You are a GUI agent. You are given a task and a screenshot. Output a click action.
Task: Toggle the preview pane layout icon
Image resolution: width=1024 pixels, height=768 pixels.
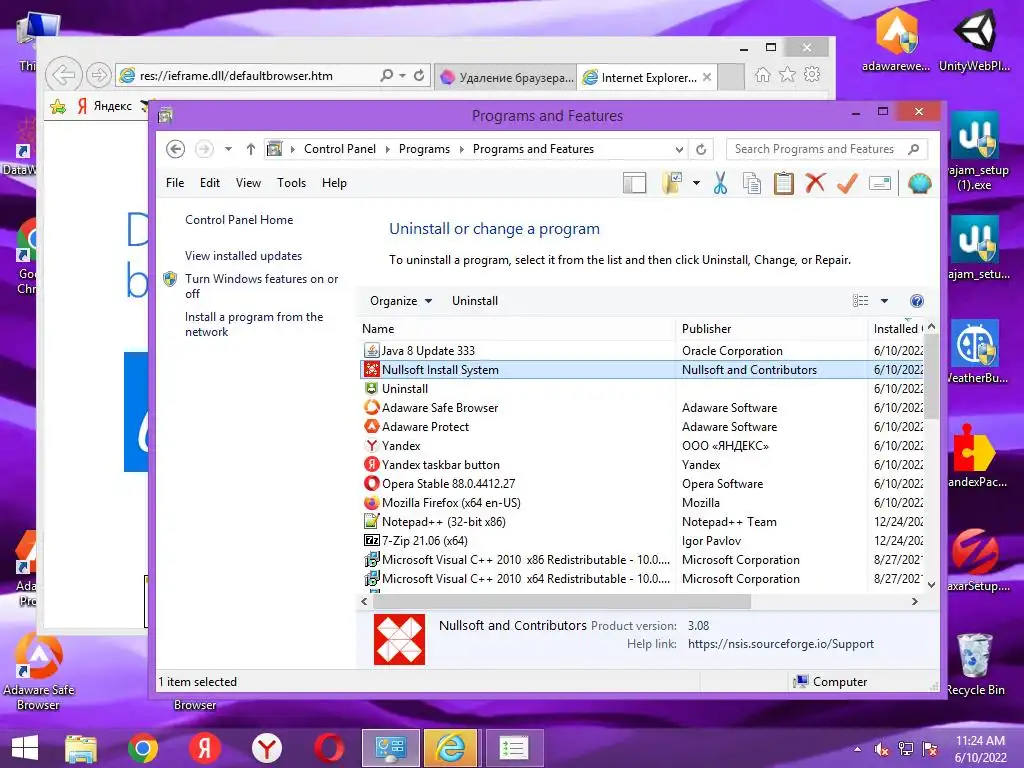click(634, 184)
